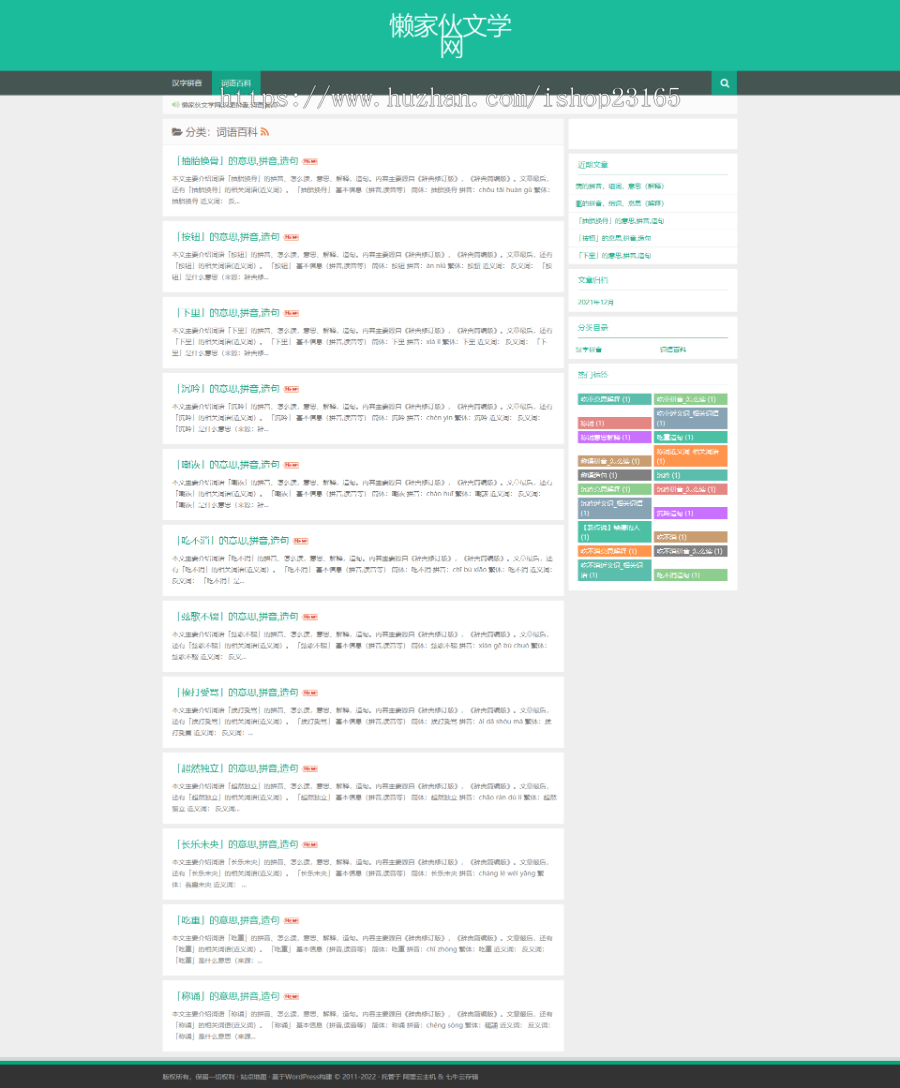
Task: Click the purple 沉吟造句 (1) tag
Action: [x=690, y=513]
